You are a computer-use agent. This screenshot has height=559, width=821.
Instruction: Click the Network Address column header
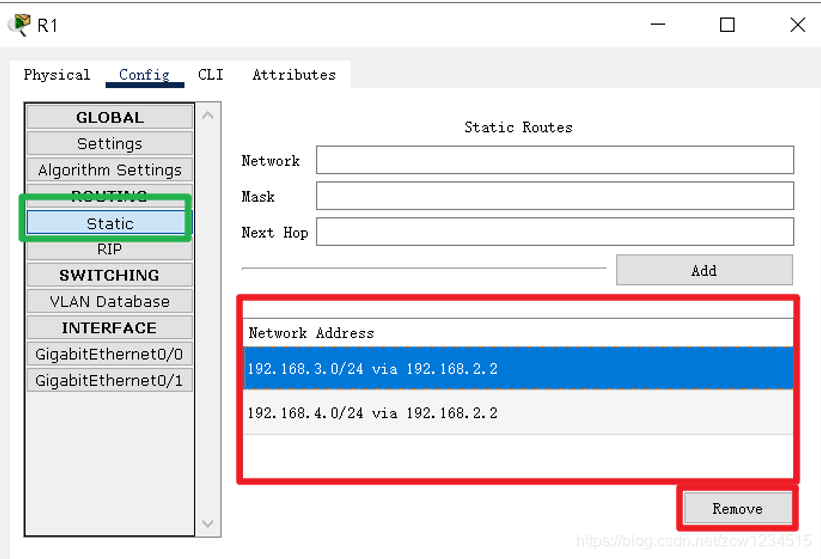518,333
